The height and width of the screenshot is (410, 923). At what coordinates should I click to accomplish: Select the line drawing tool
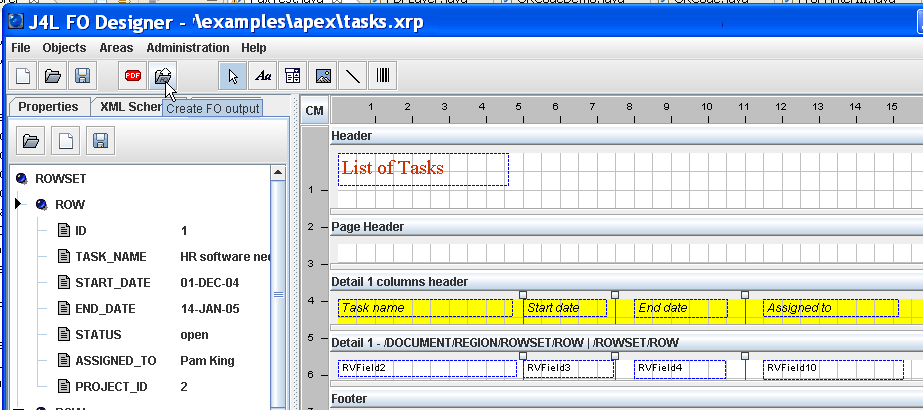pos(353,76)
